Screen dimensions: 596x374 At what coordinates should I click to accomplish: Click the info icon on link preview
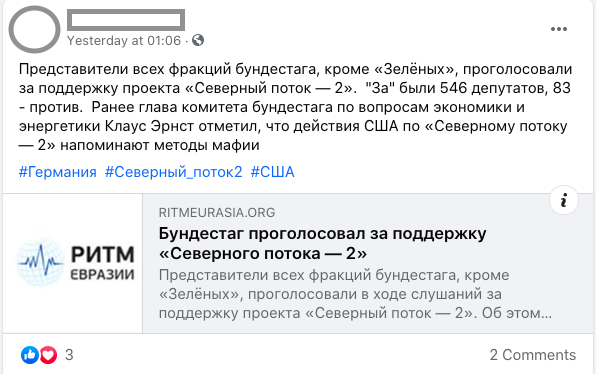[564, 200]
